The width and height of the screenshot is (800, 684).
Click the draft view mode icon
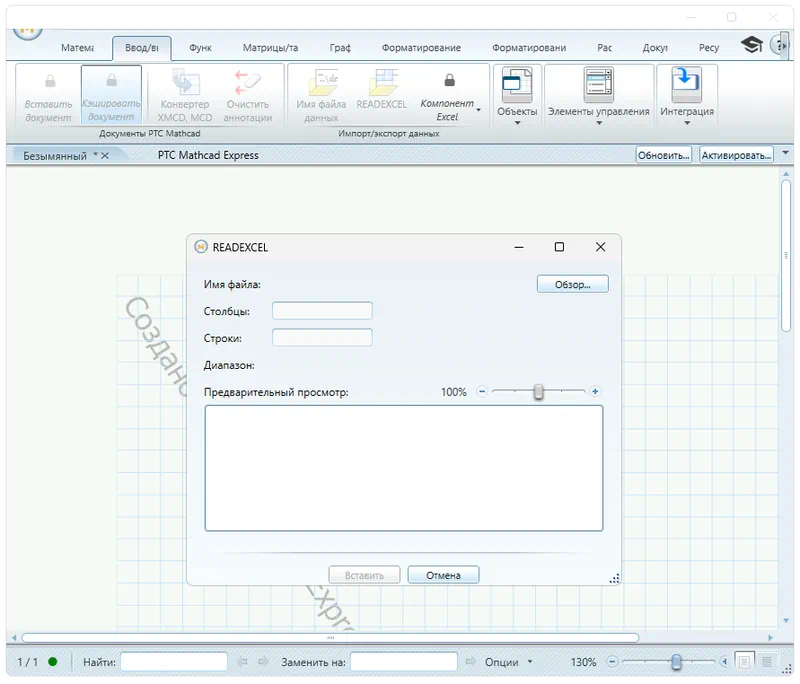point(766,662)
